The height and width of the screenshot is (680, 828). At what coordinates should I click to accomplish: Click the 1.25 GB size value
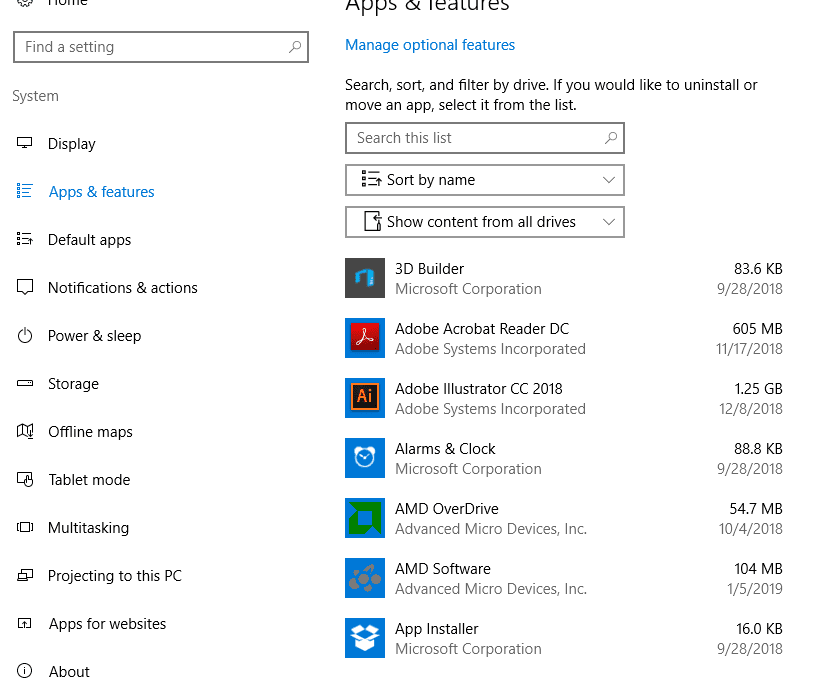pyautogui.click(x=758, y=389)
